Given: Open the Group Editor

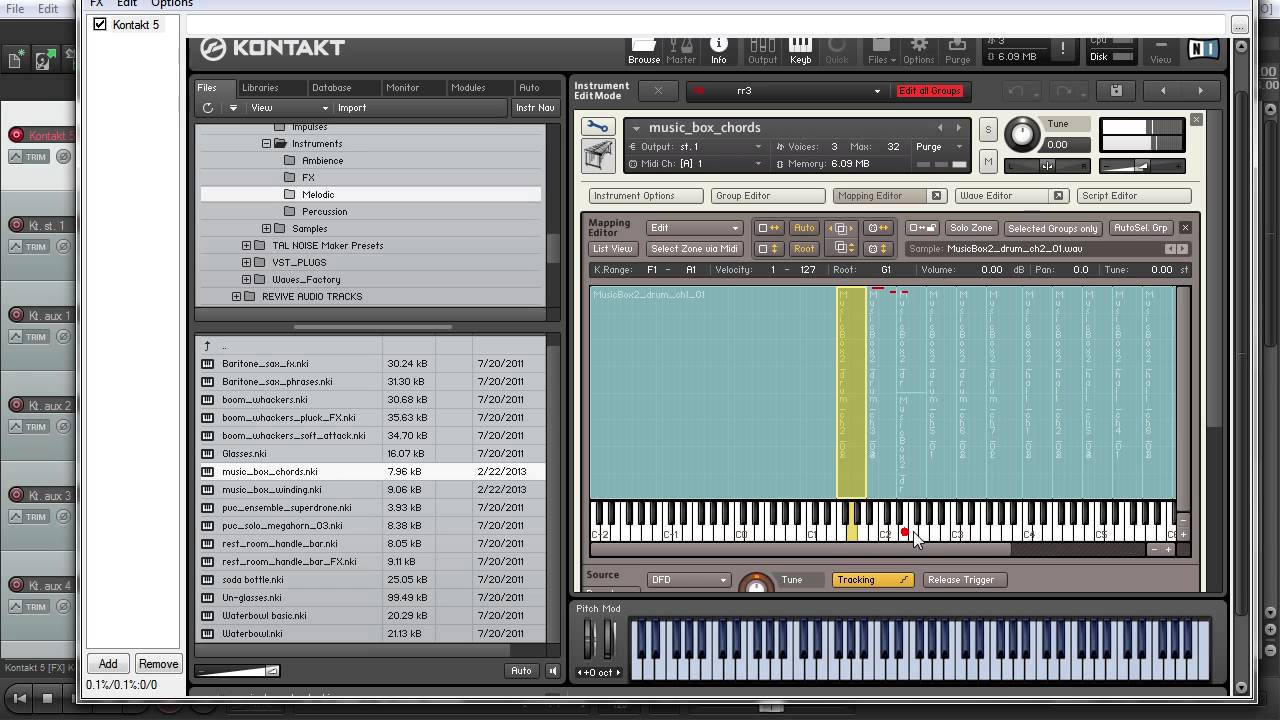Looking at the screenshot, I should point(768,196).
